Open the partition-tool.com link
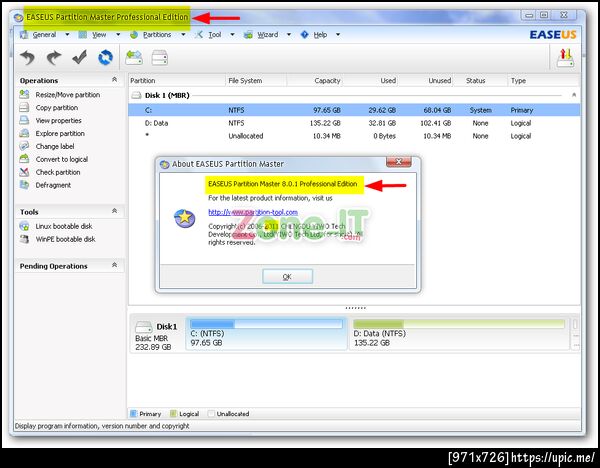Screen dimensions: 600x468 [253, 212]
